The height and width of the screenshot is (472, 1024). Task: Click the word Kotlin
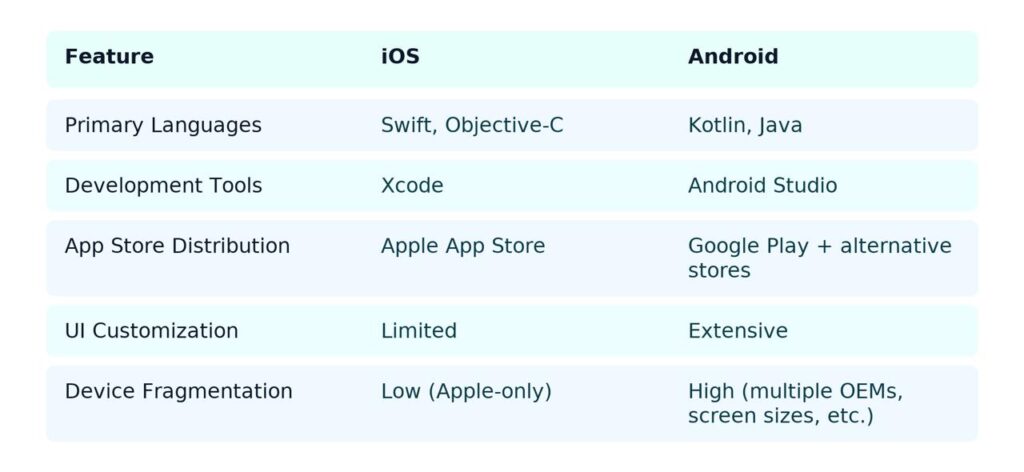(718, 126)
